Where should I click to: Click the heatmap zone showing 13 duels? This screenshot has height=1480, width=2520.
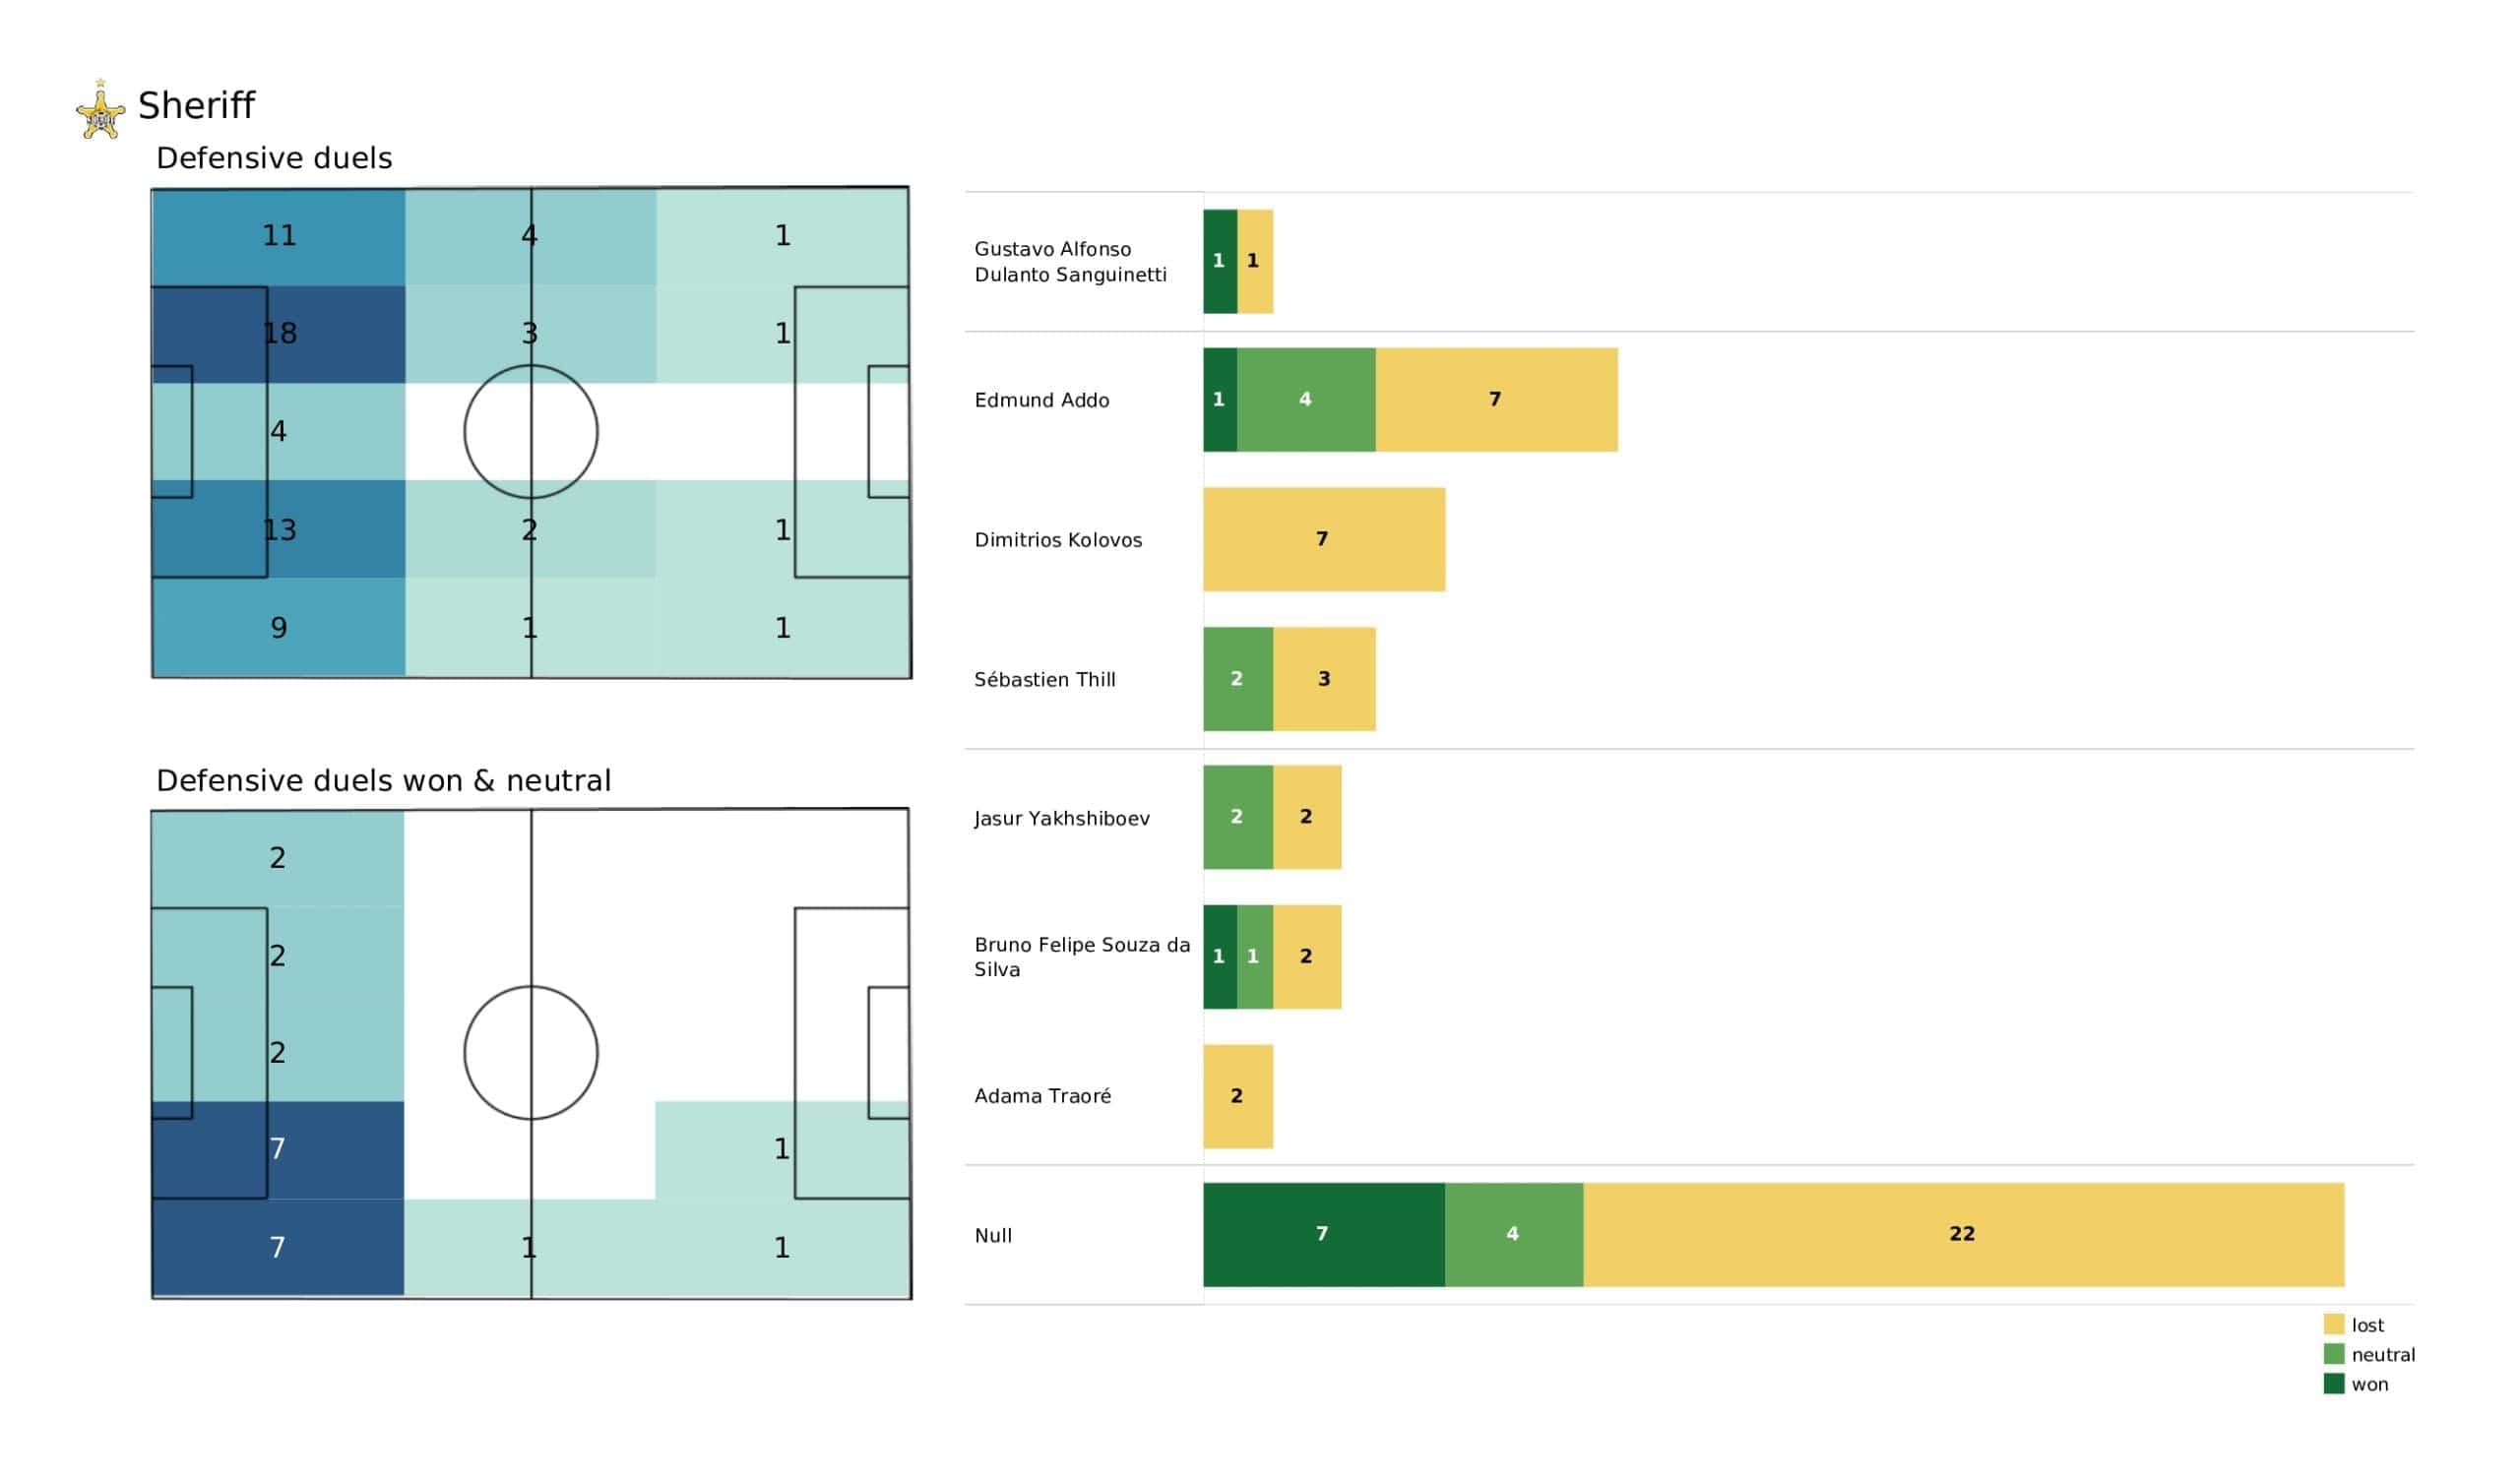click(x=279, y=529)
